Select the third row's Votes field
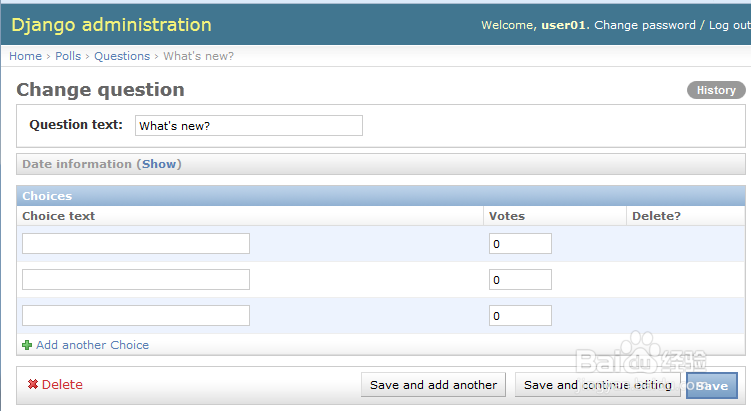The width and height of the screenshot is (751, 411). click(x=520, y=316)
